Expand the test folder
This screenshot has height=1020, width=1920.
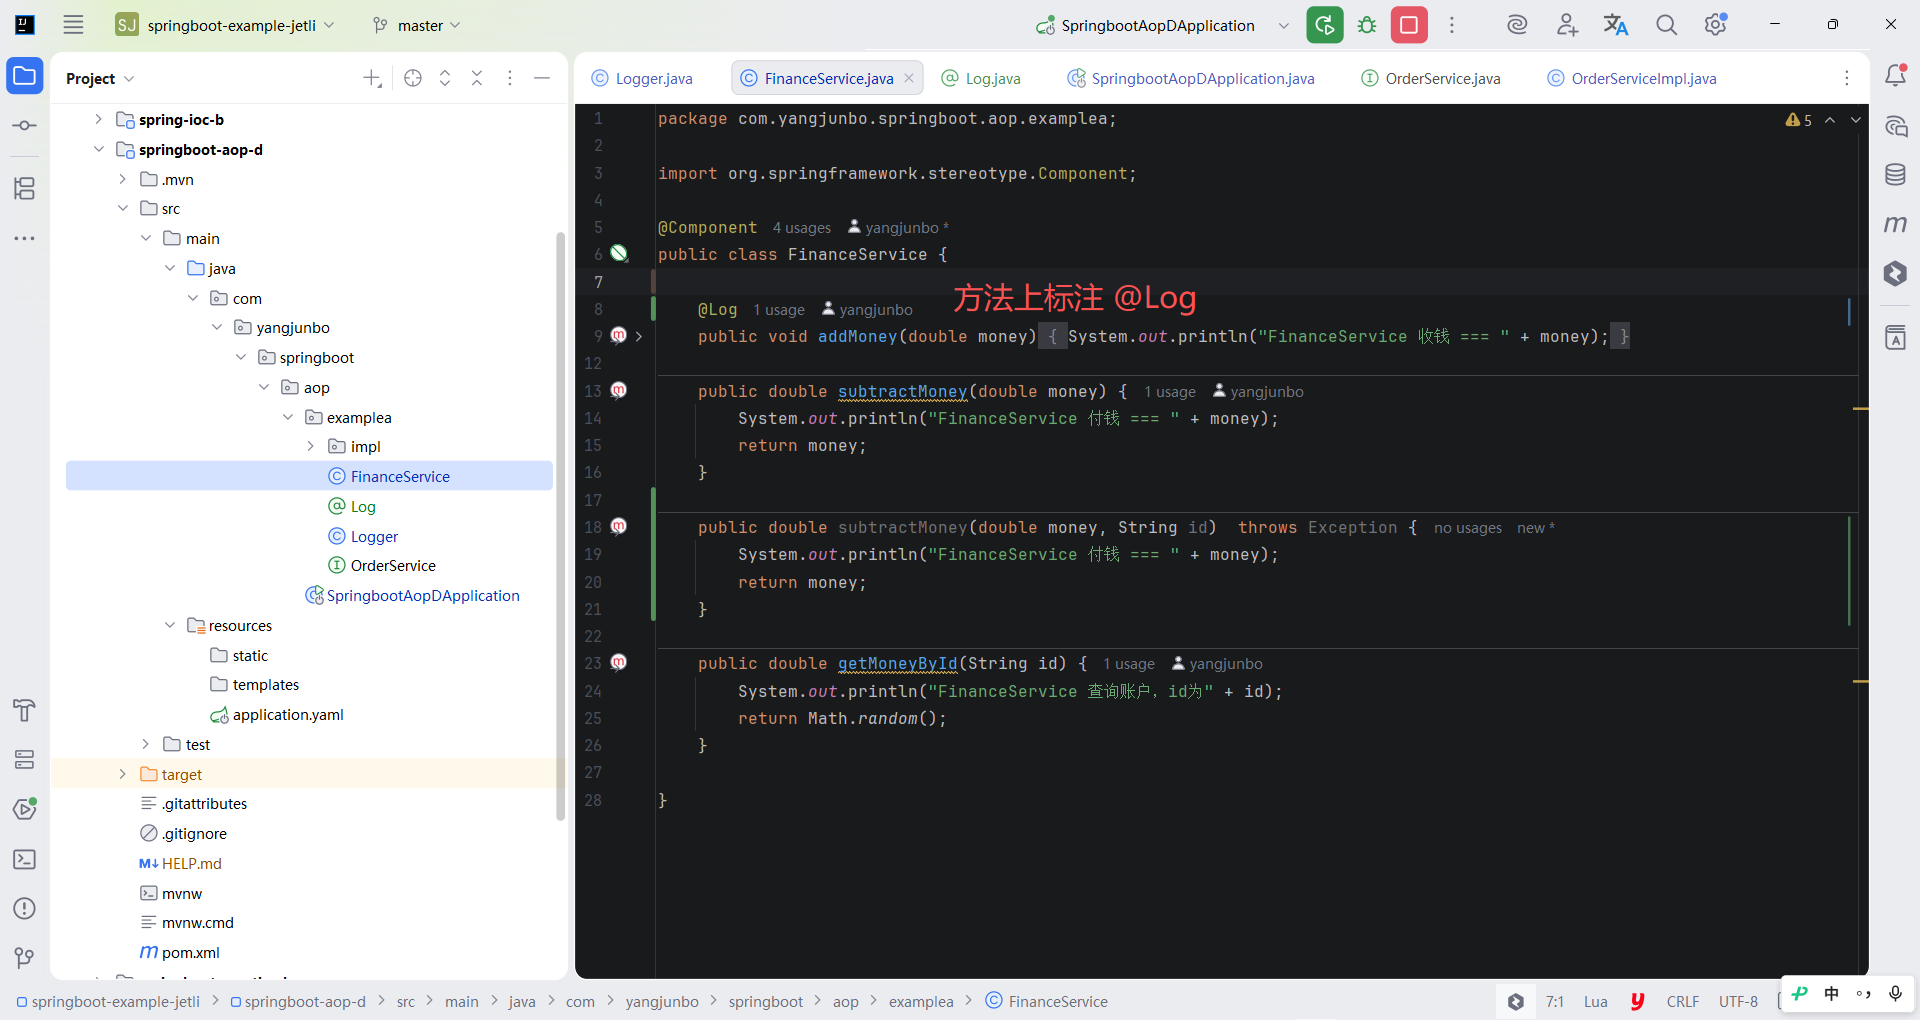[x=146, y=744]
